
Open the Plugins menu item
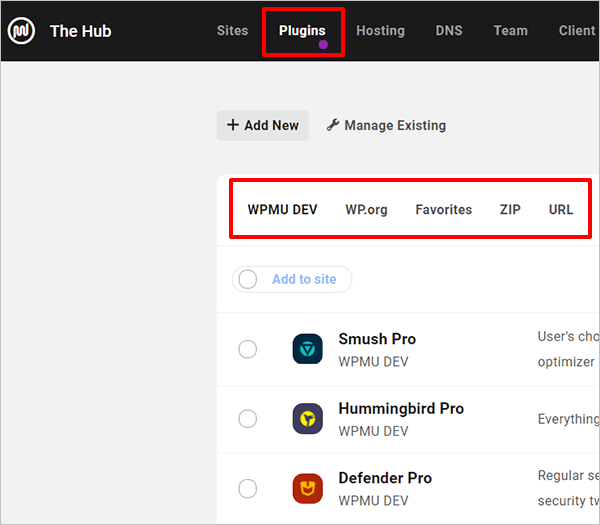302,31
